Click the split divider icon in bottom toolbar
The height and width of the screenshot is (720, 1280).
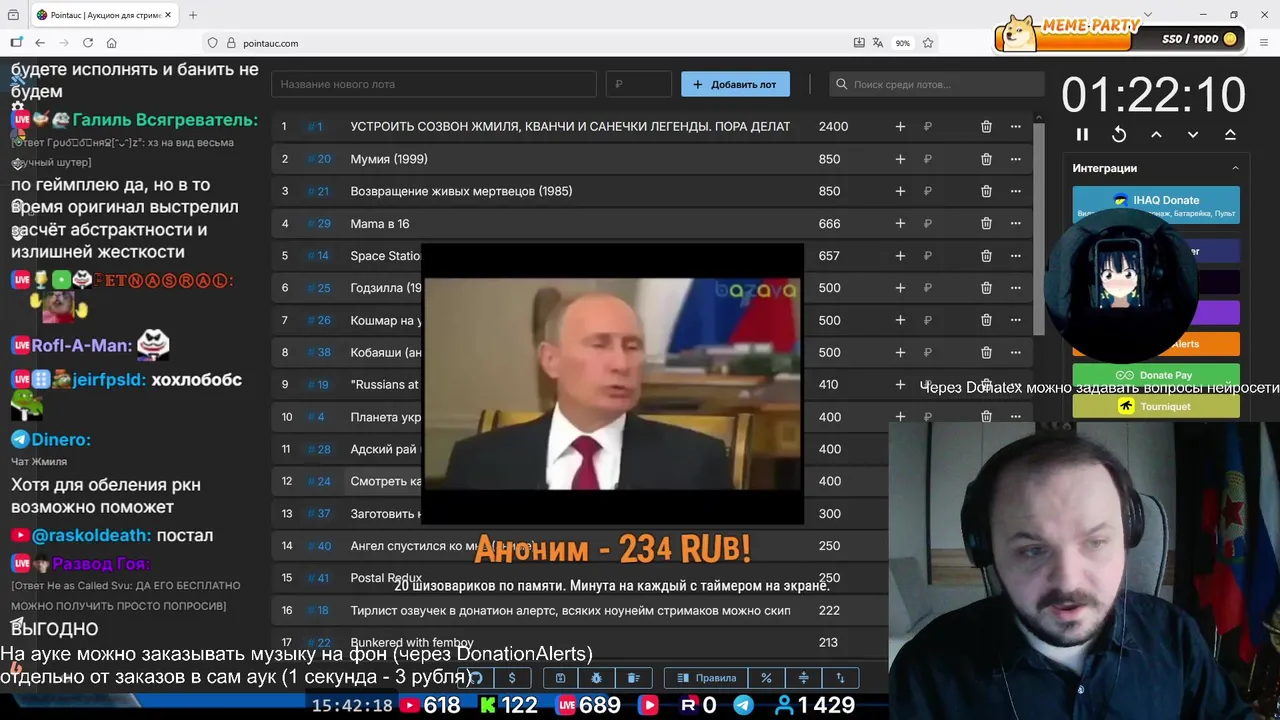[803, 678]
